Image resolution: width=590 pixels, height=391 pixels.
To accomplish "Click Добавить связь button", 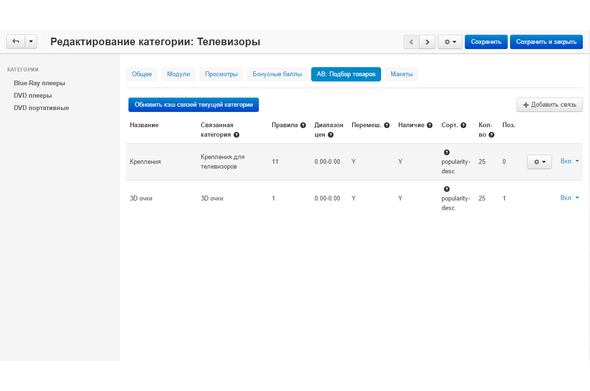I will coord(549,105).
